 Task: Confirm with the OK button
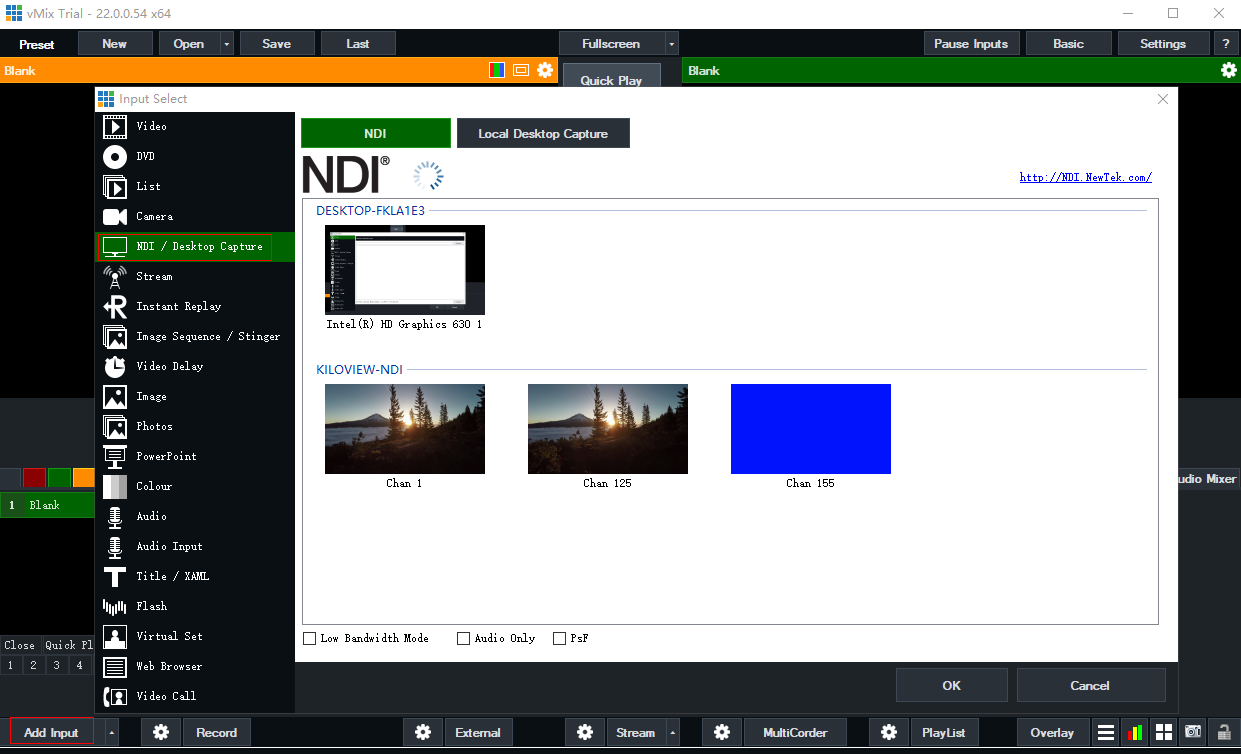952,685
